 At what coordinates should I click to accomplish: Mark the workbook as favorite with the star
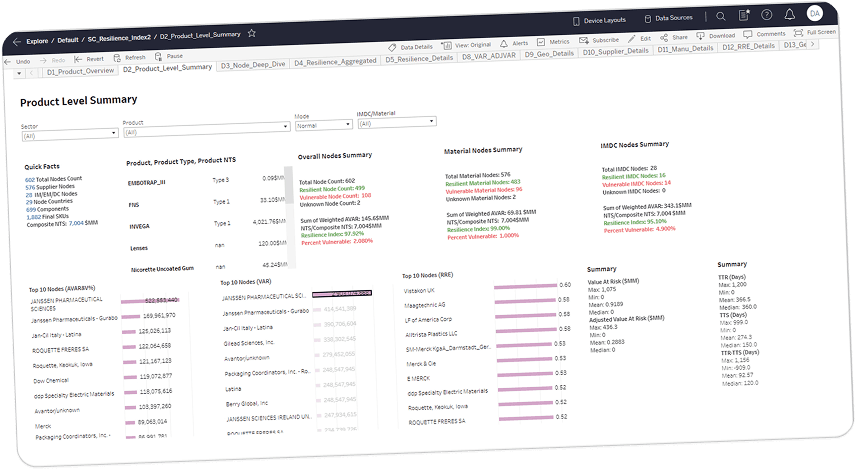(251, 33)
